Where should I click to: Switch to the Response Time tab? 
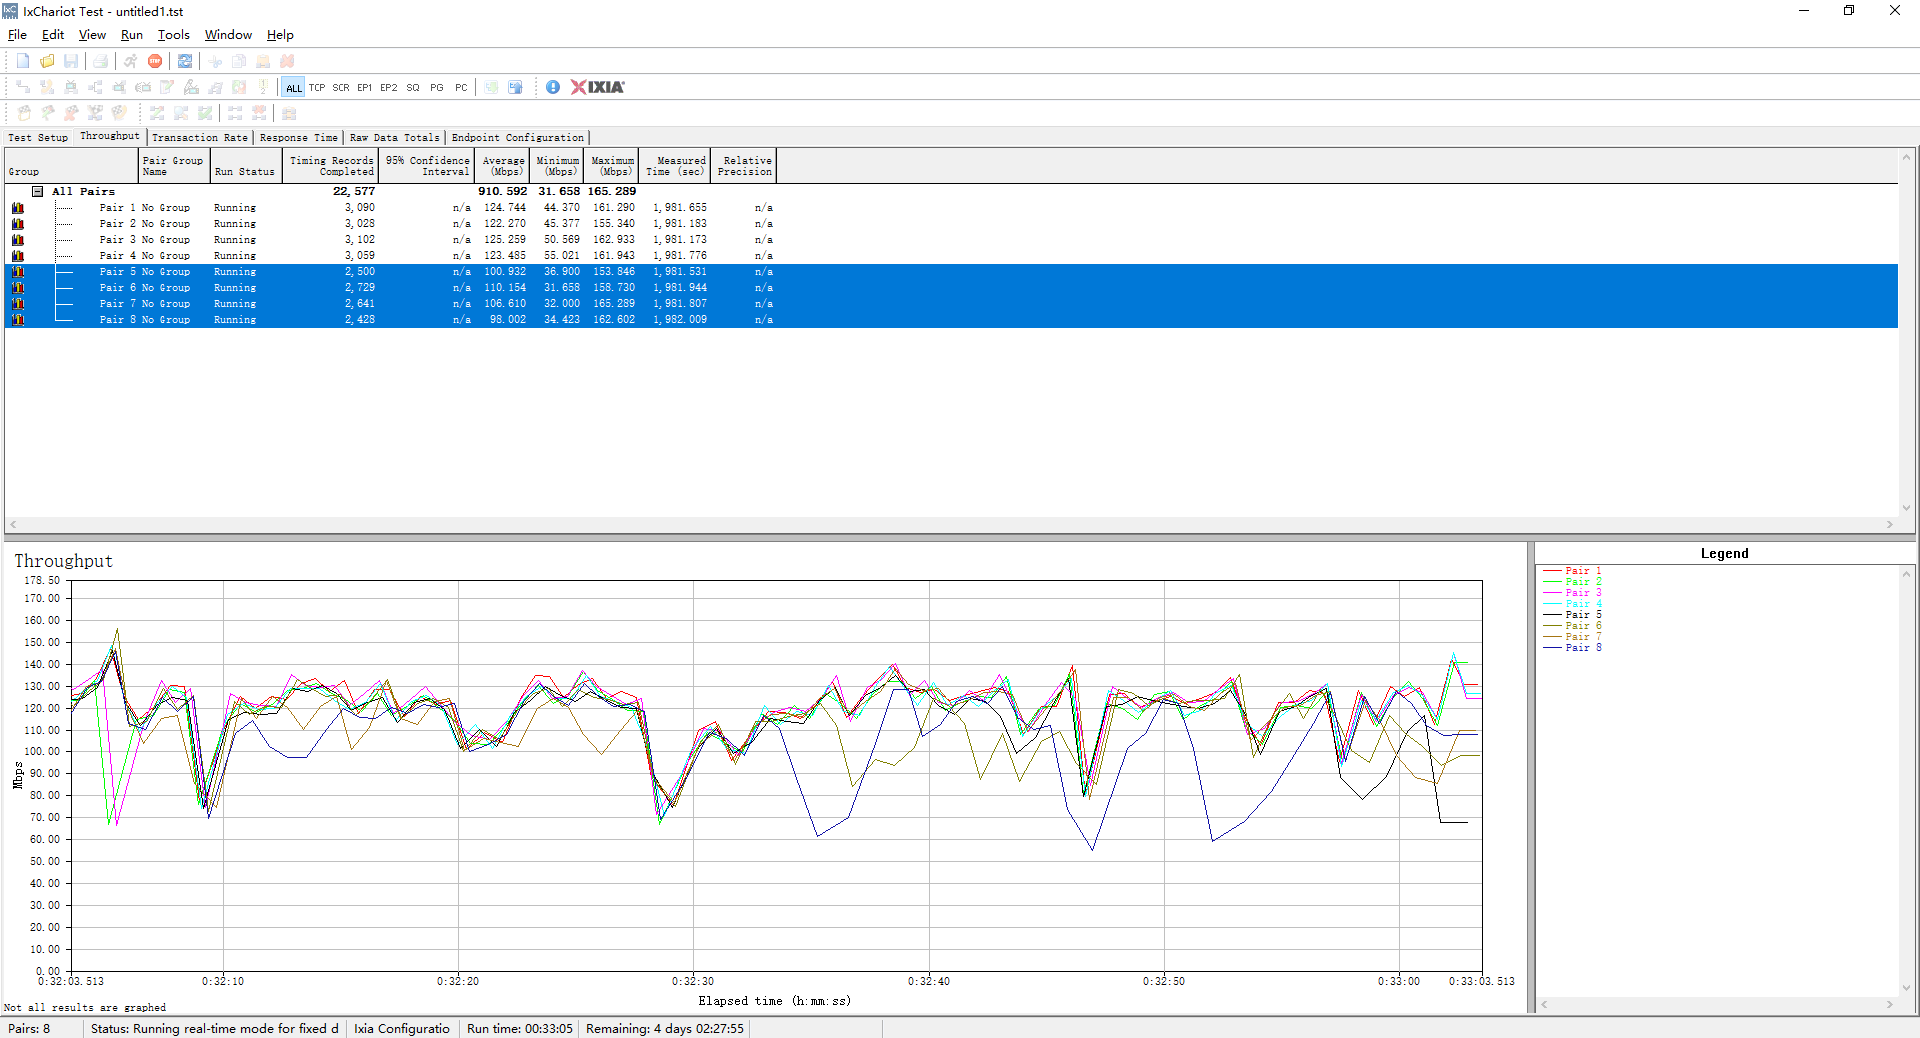pos(299,138)
